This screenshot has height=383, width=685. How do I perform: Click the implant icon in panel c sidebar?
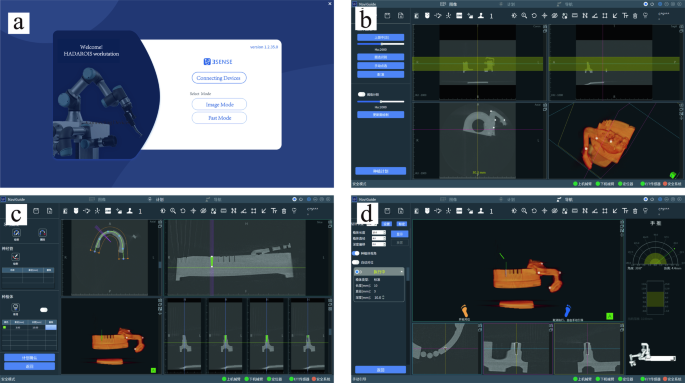pos(15,307)
